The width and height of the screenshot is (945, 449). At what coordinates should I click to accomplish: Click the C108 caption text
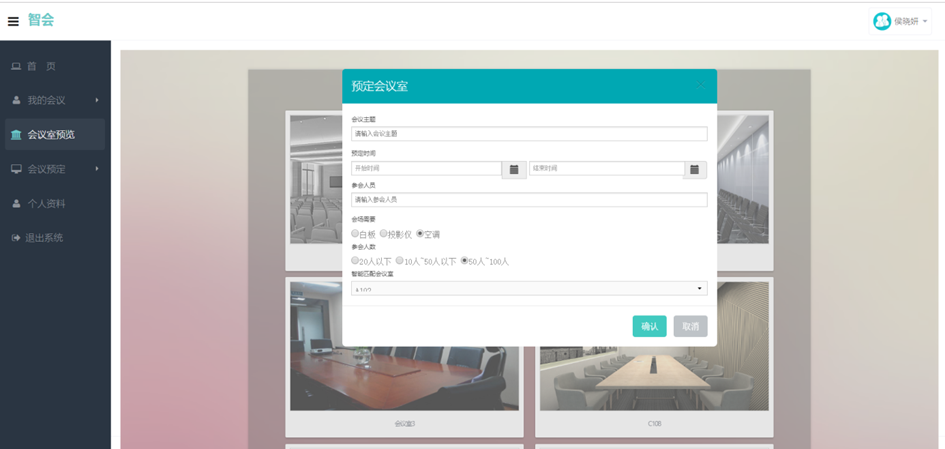(x=654, y=424)
